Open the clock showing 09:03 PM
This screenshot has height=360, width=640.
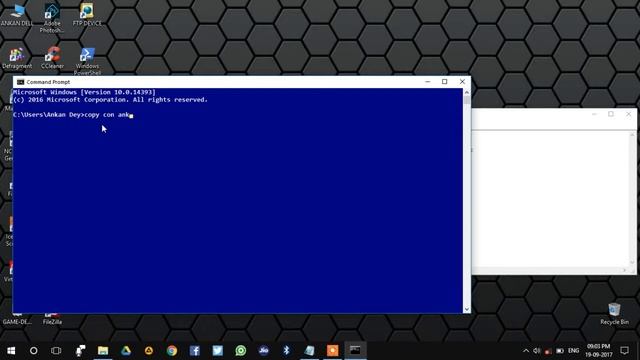point(599,351)
